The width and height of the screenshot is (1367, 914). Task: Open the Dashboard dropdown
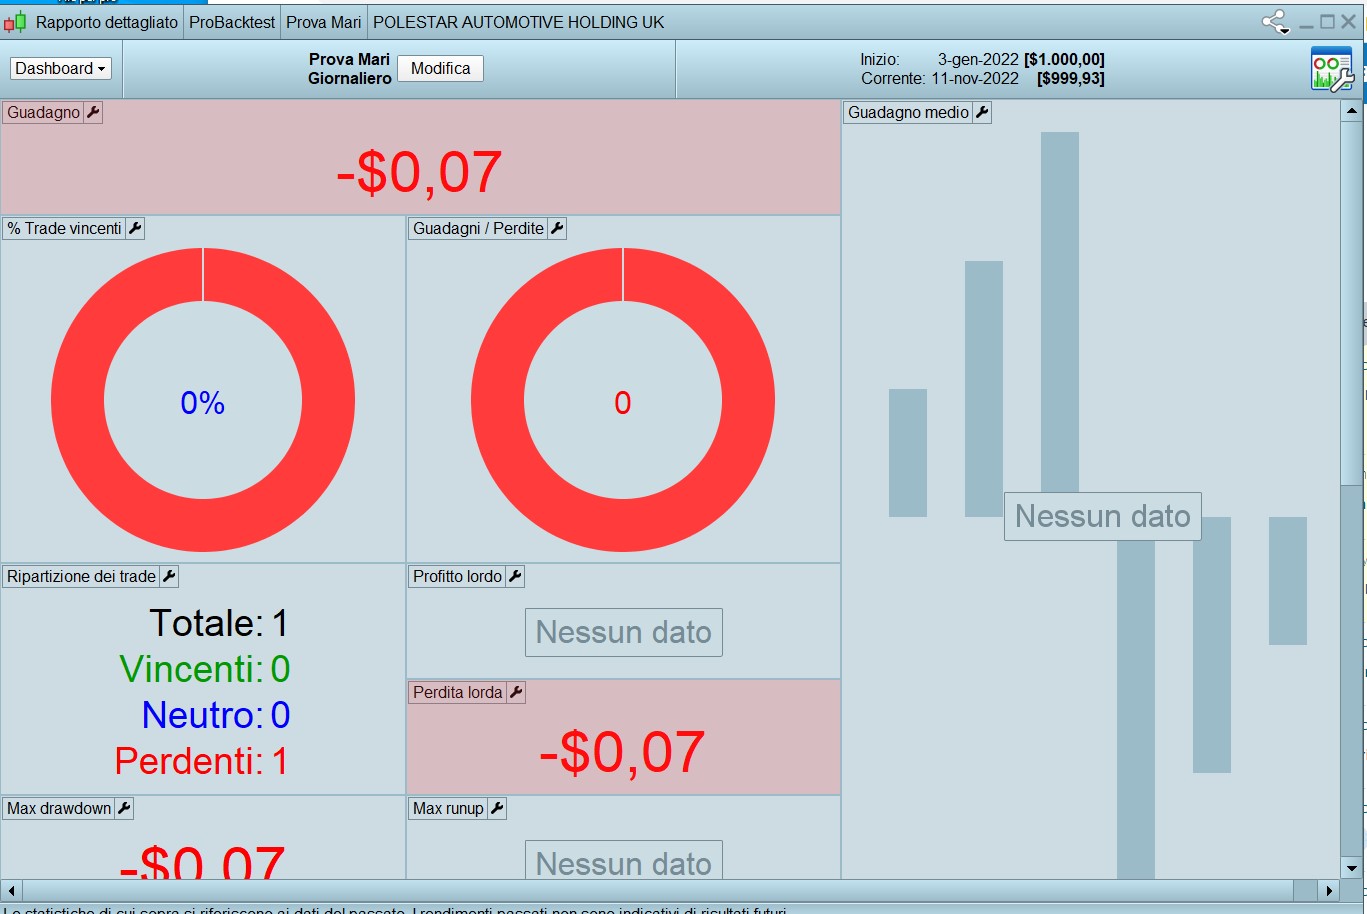pos(61,69)
